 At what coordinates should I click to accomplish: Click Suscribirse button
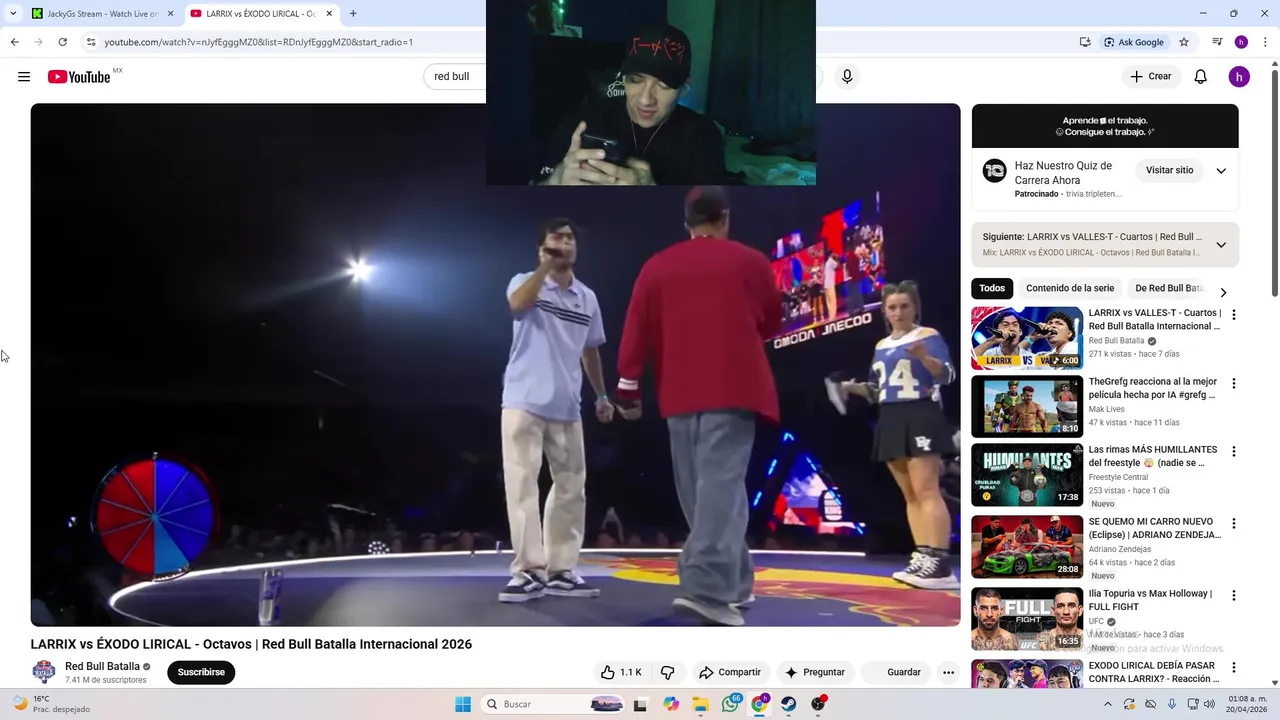(201, 672)
